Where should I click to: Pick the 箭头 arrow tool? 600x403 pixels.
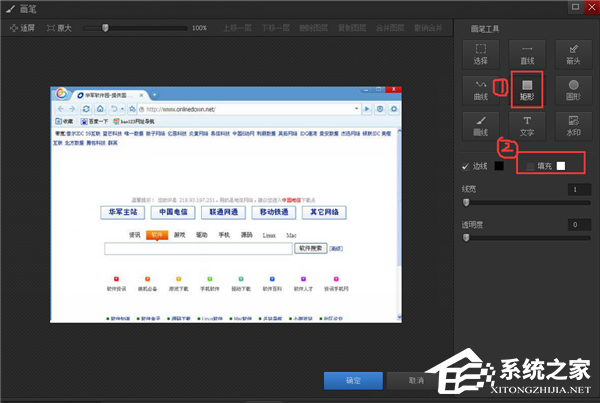tap(573, 54)
